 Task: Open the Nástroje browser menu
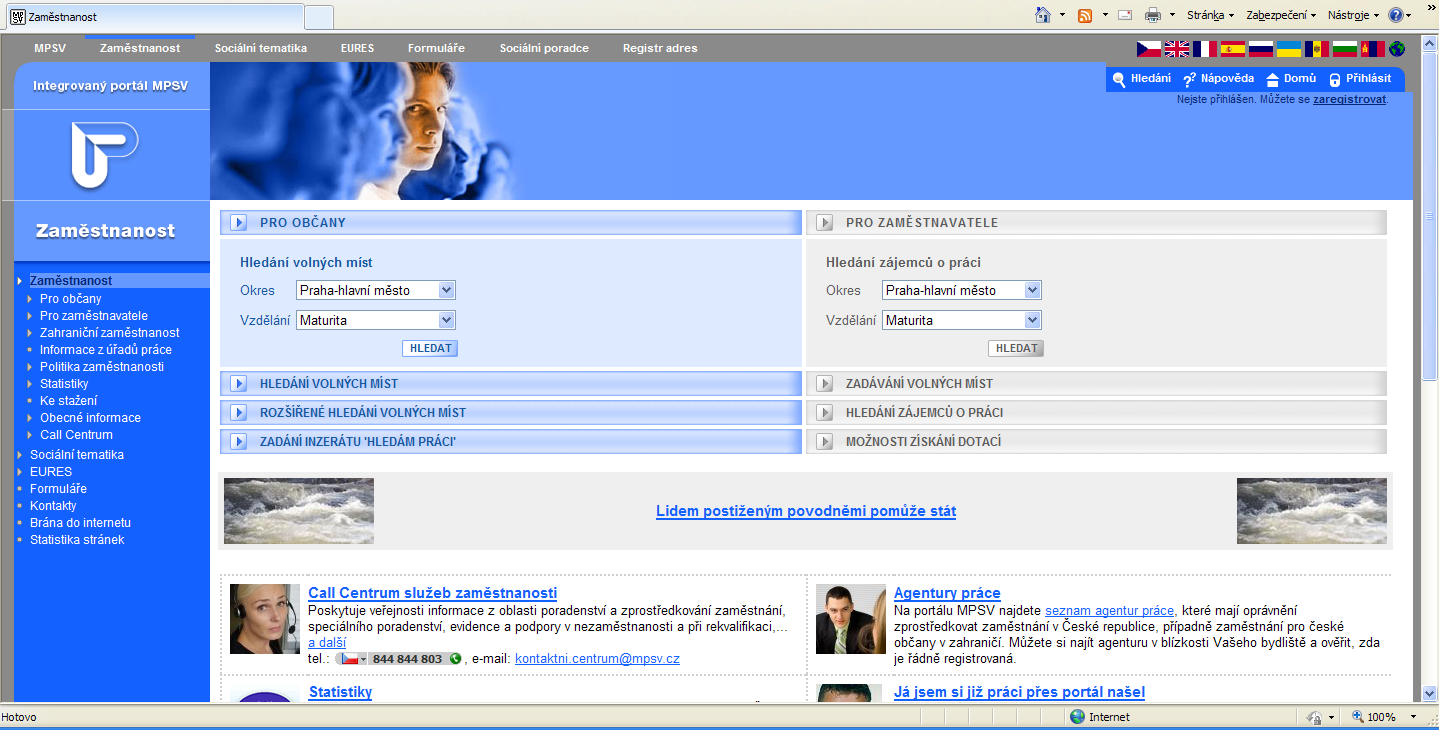[x=1353, y=15]
